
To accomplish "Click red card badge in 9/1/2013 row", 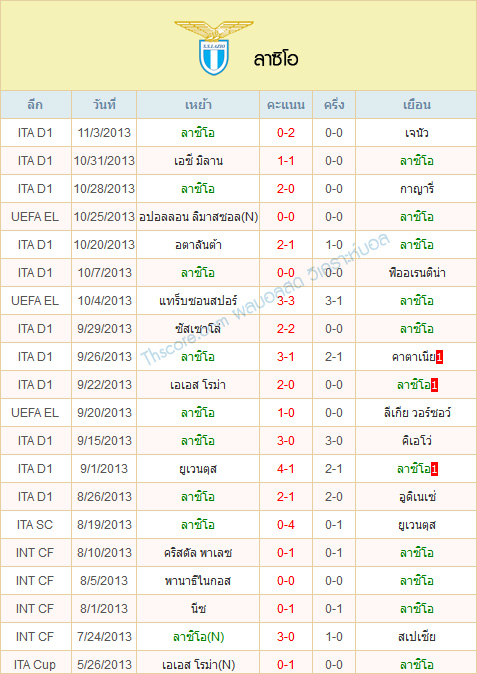I will pyautogui.click(x=434, y=469).
